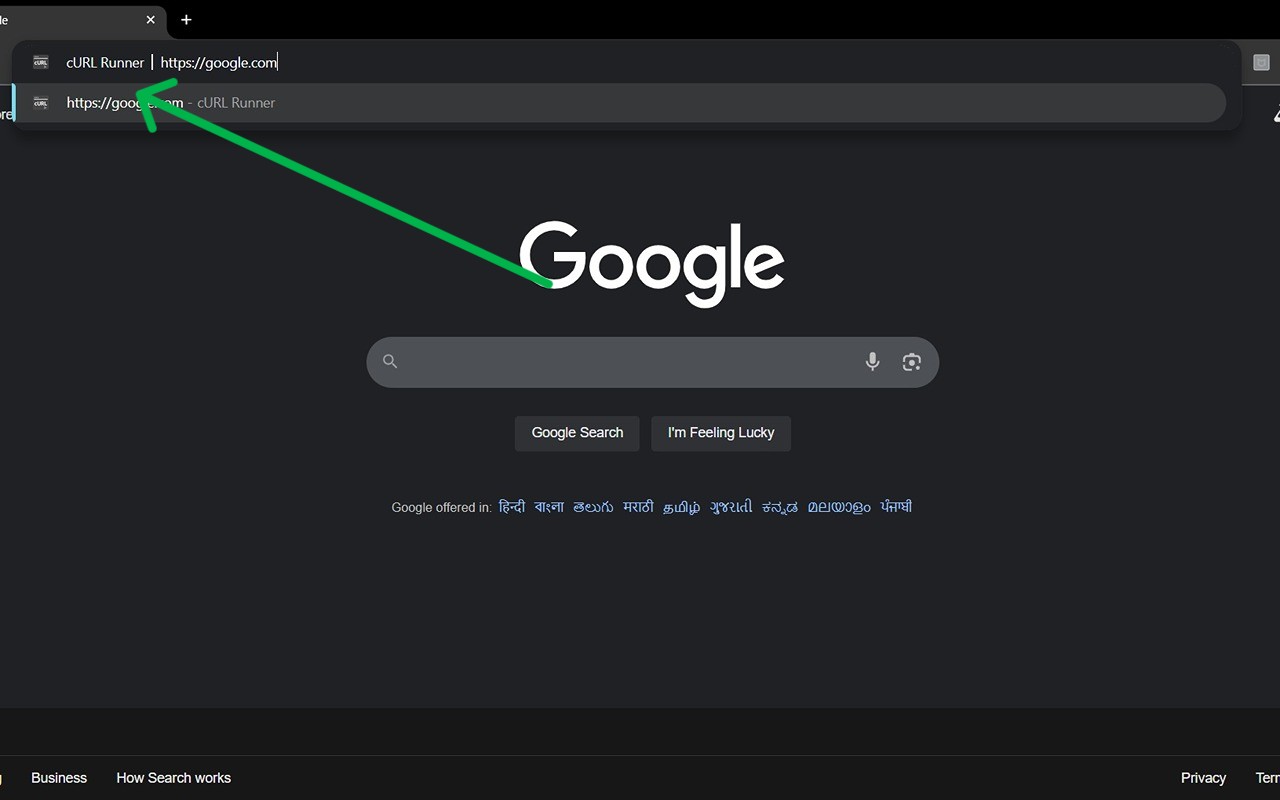This screenshot has width=1280, height=800.
Task: Switch Google to Telugu (తెలుగు)
Action: point(593,507)
